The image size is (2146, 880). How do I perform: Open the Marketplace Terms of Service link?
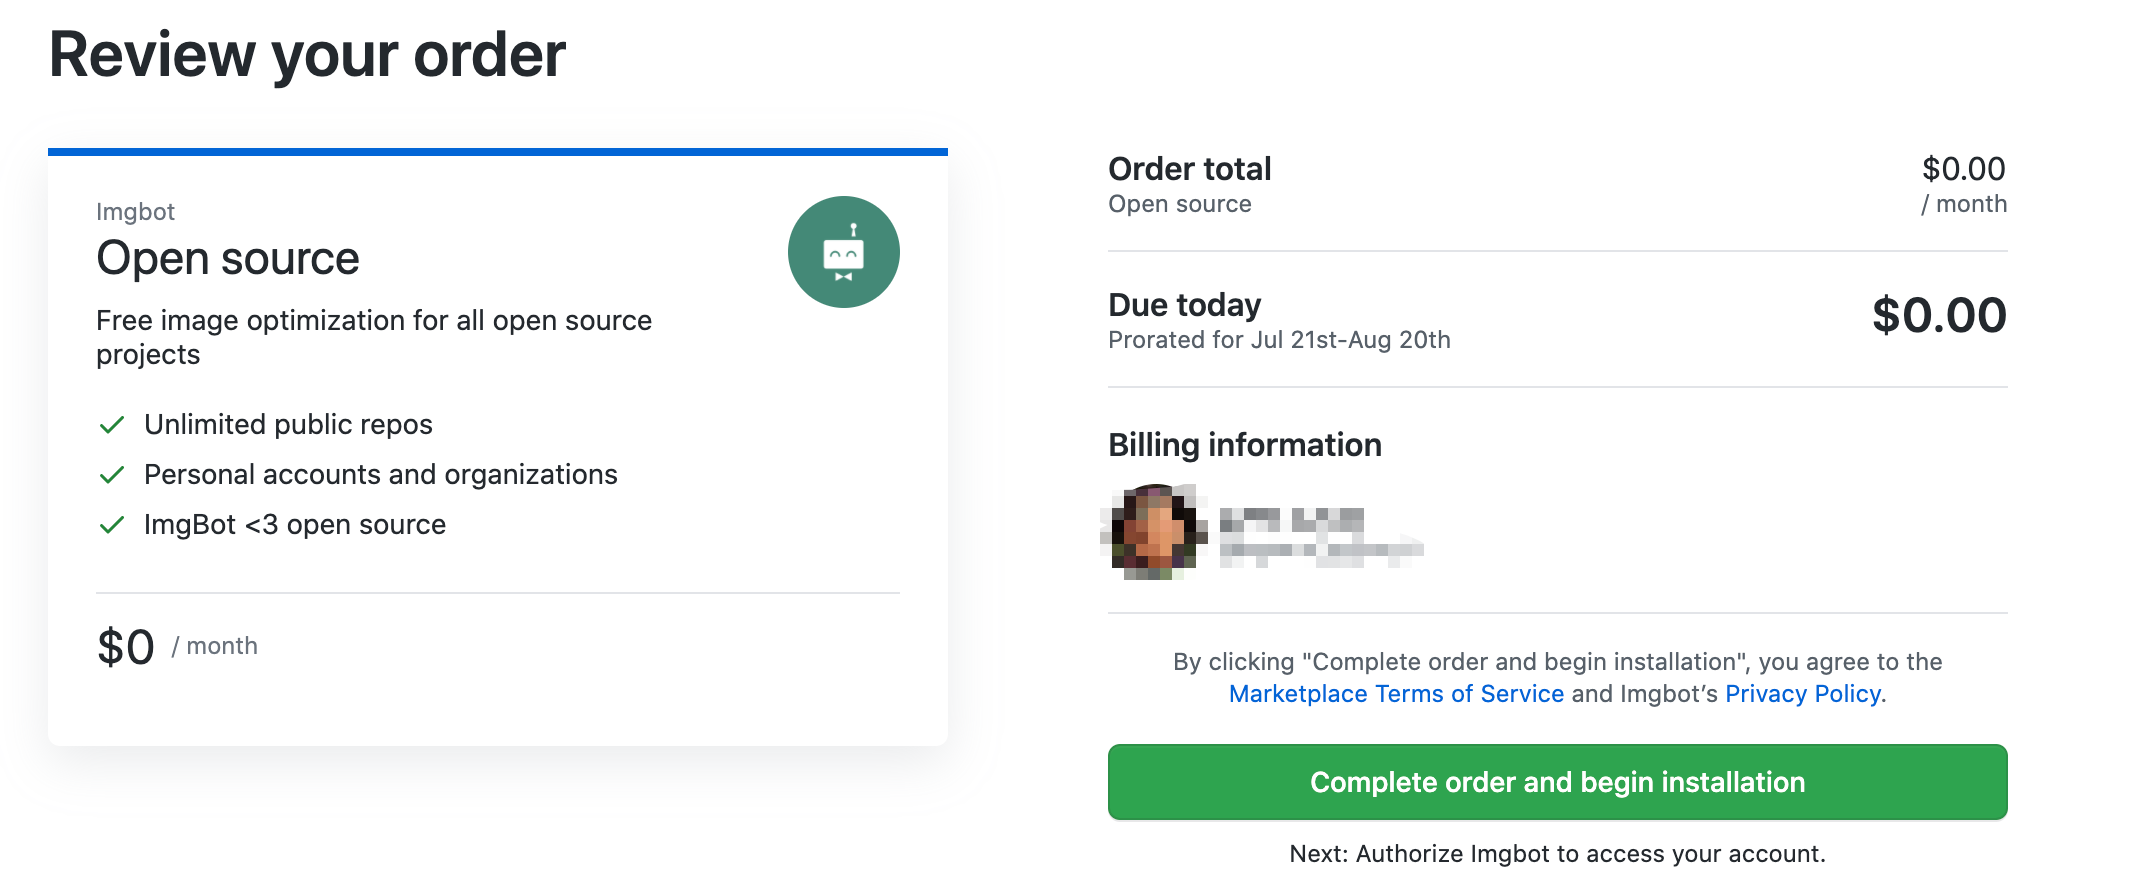[x=1396, y=694]
